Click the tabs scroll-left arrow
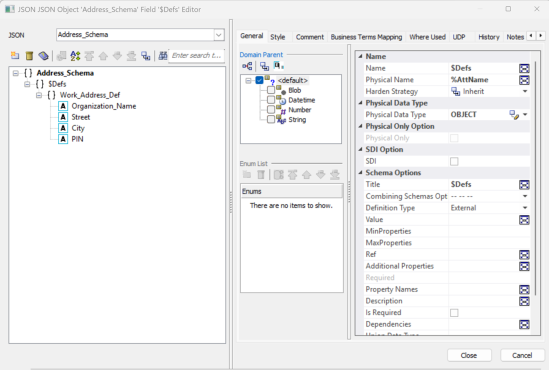Image resolution: width=549 pixels, height=370 pixels. (x=531, y=36)
